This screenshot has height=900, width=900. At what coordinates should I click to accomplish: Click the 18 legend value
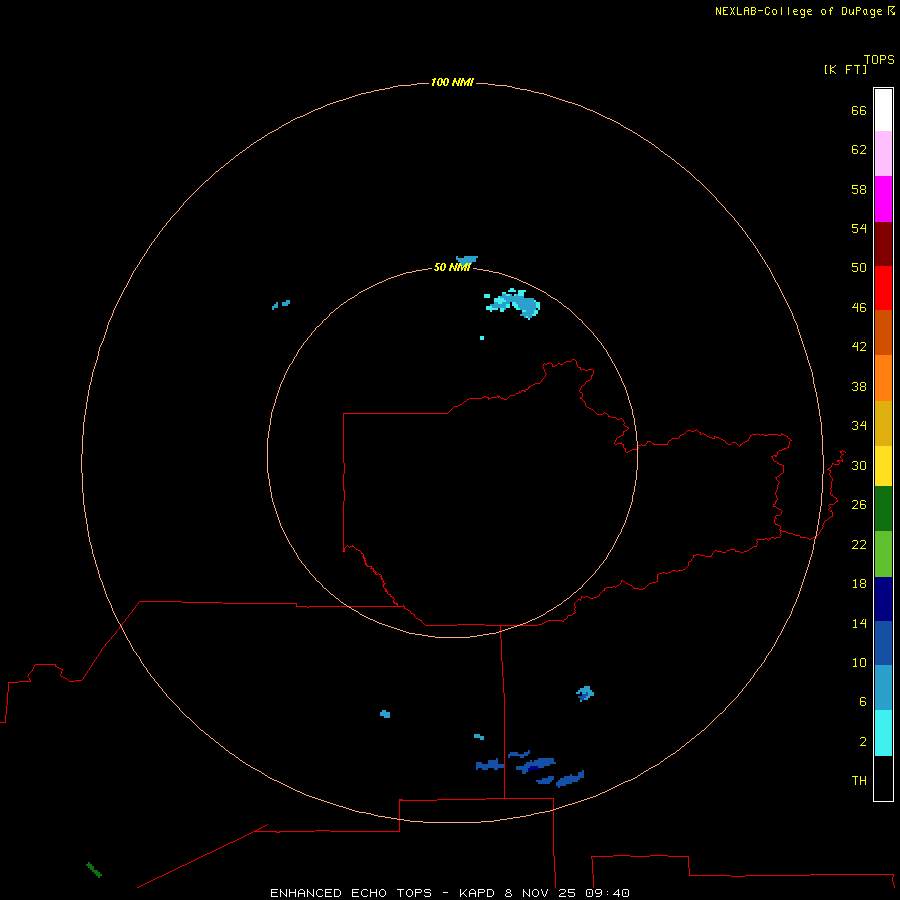859,584
